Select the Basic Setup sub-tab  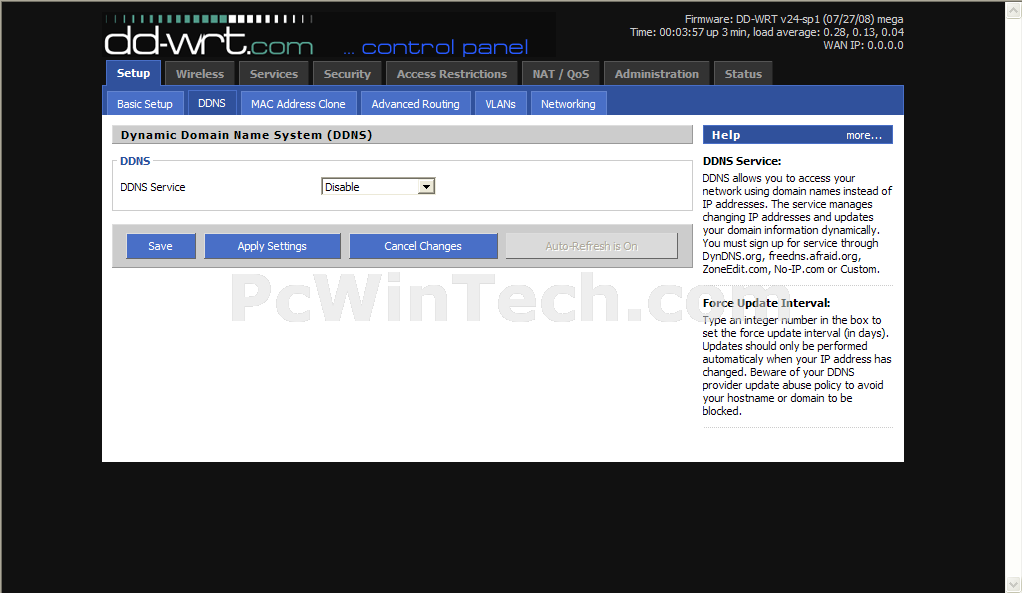tap(145, 104)
